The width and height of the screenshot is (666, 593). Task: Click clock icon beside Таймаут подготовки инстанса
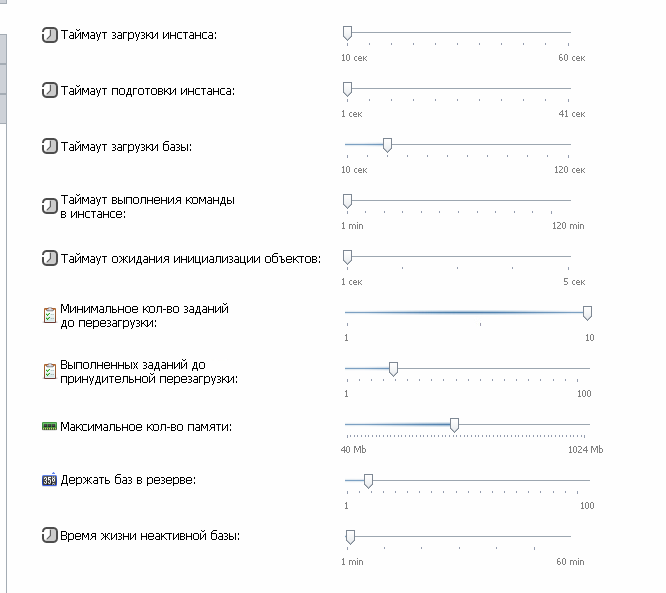tap(49, 90)
